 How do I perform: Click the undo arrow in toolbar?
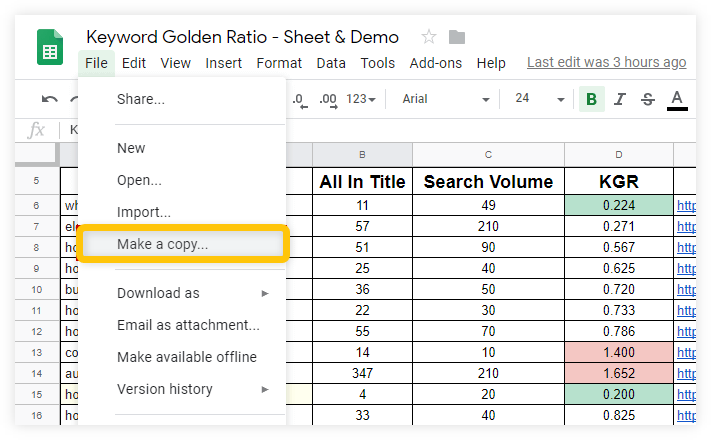coord(49,99)
